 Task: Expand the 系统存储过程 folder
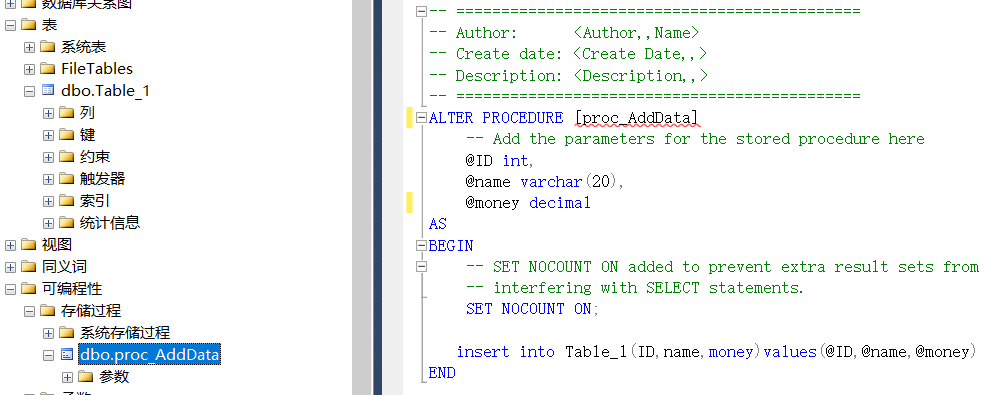(x=48, y=333)
